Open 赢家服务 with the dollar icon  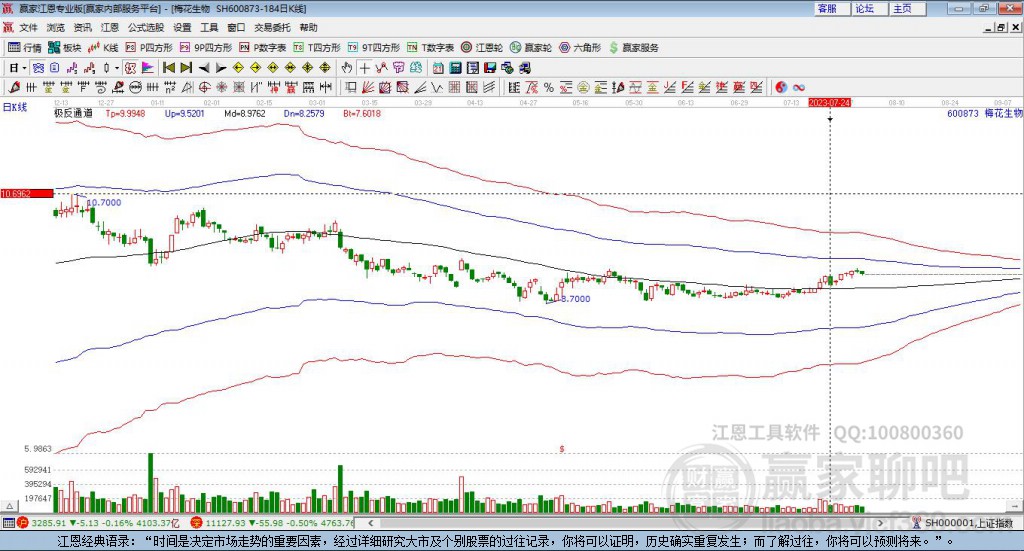(633, 48)
